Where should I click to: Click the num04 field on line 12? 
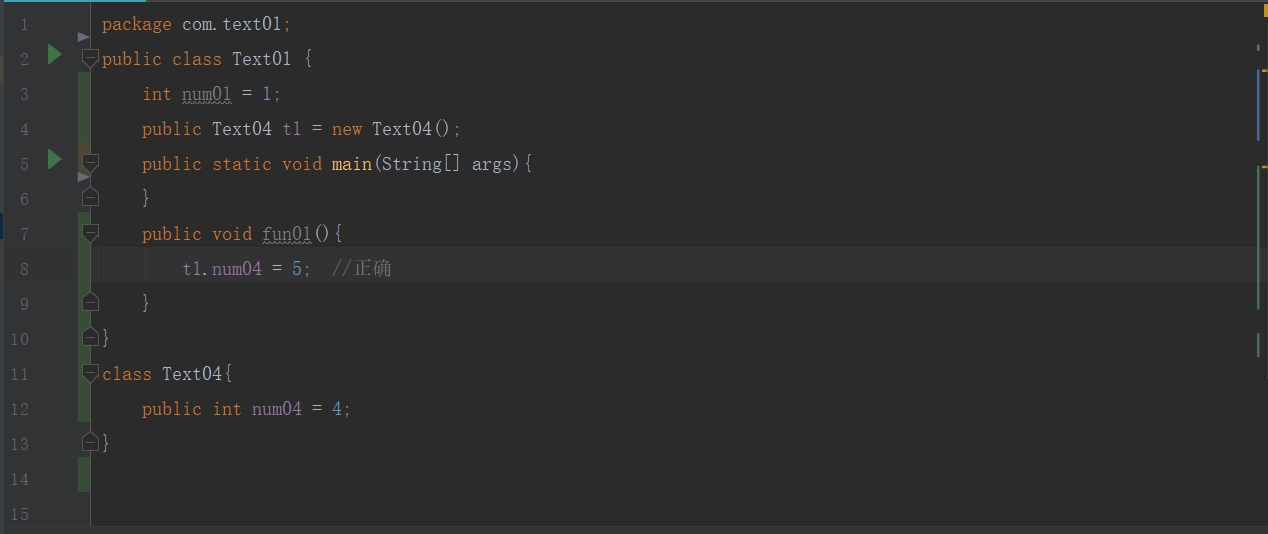[276, 409]
